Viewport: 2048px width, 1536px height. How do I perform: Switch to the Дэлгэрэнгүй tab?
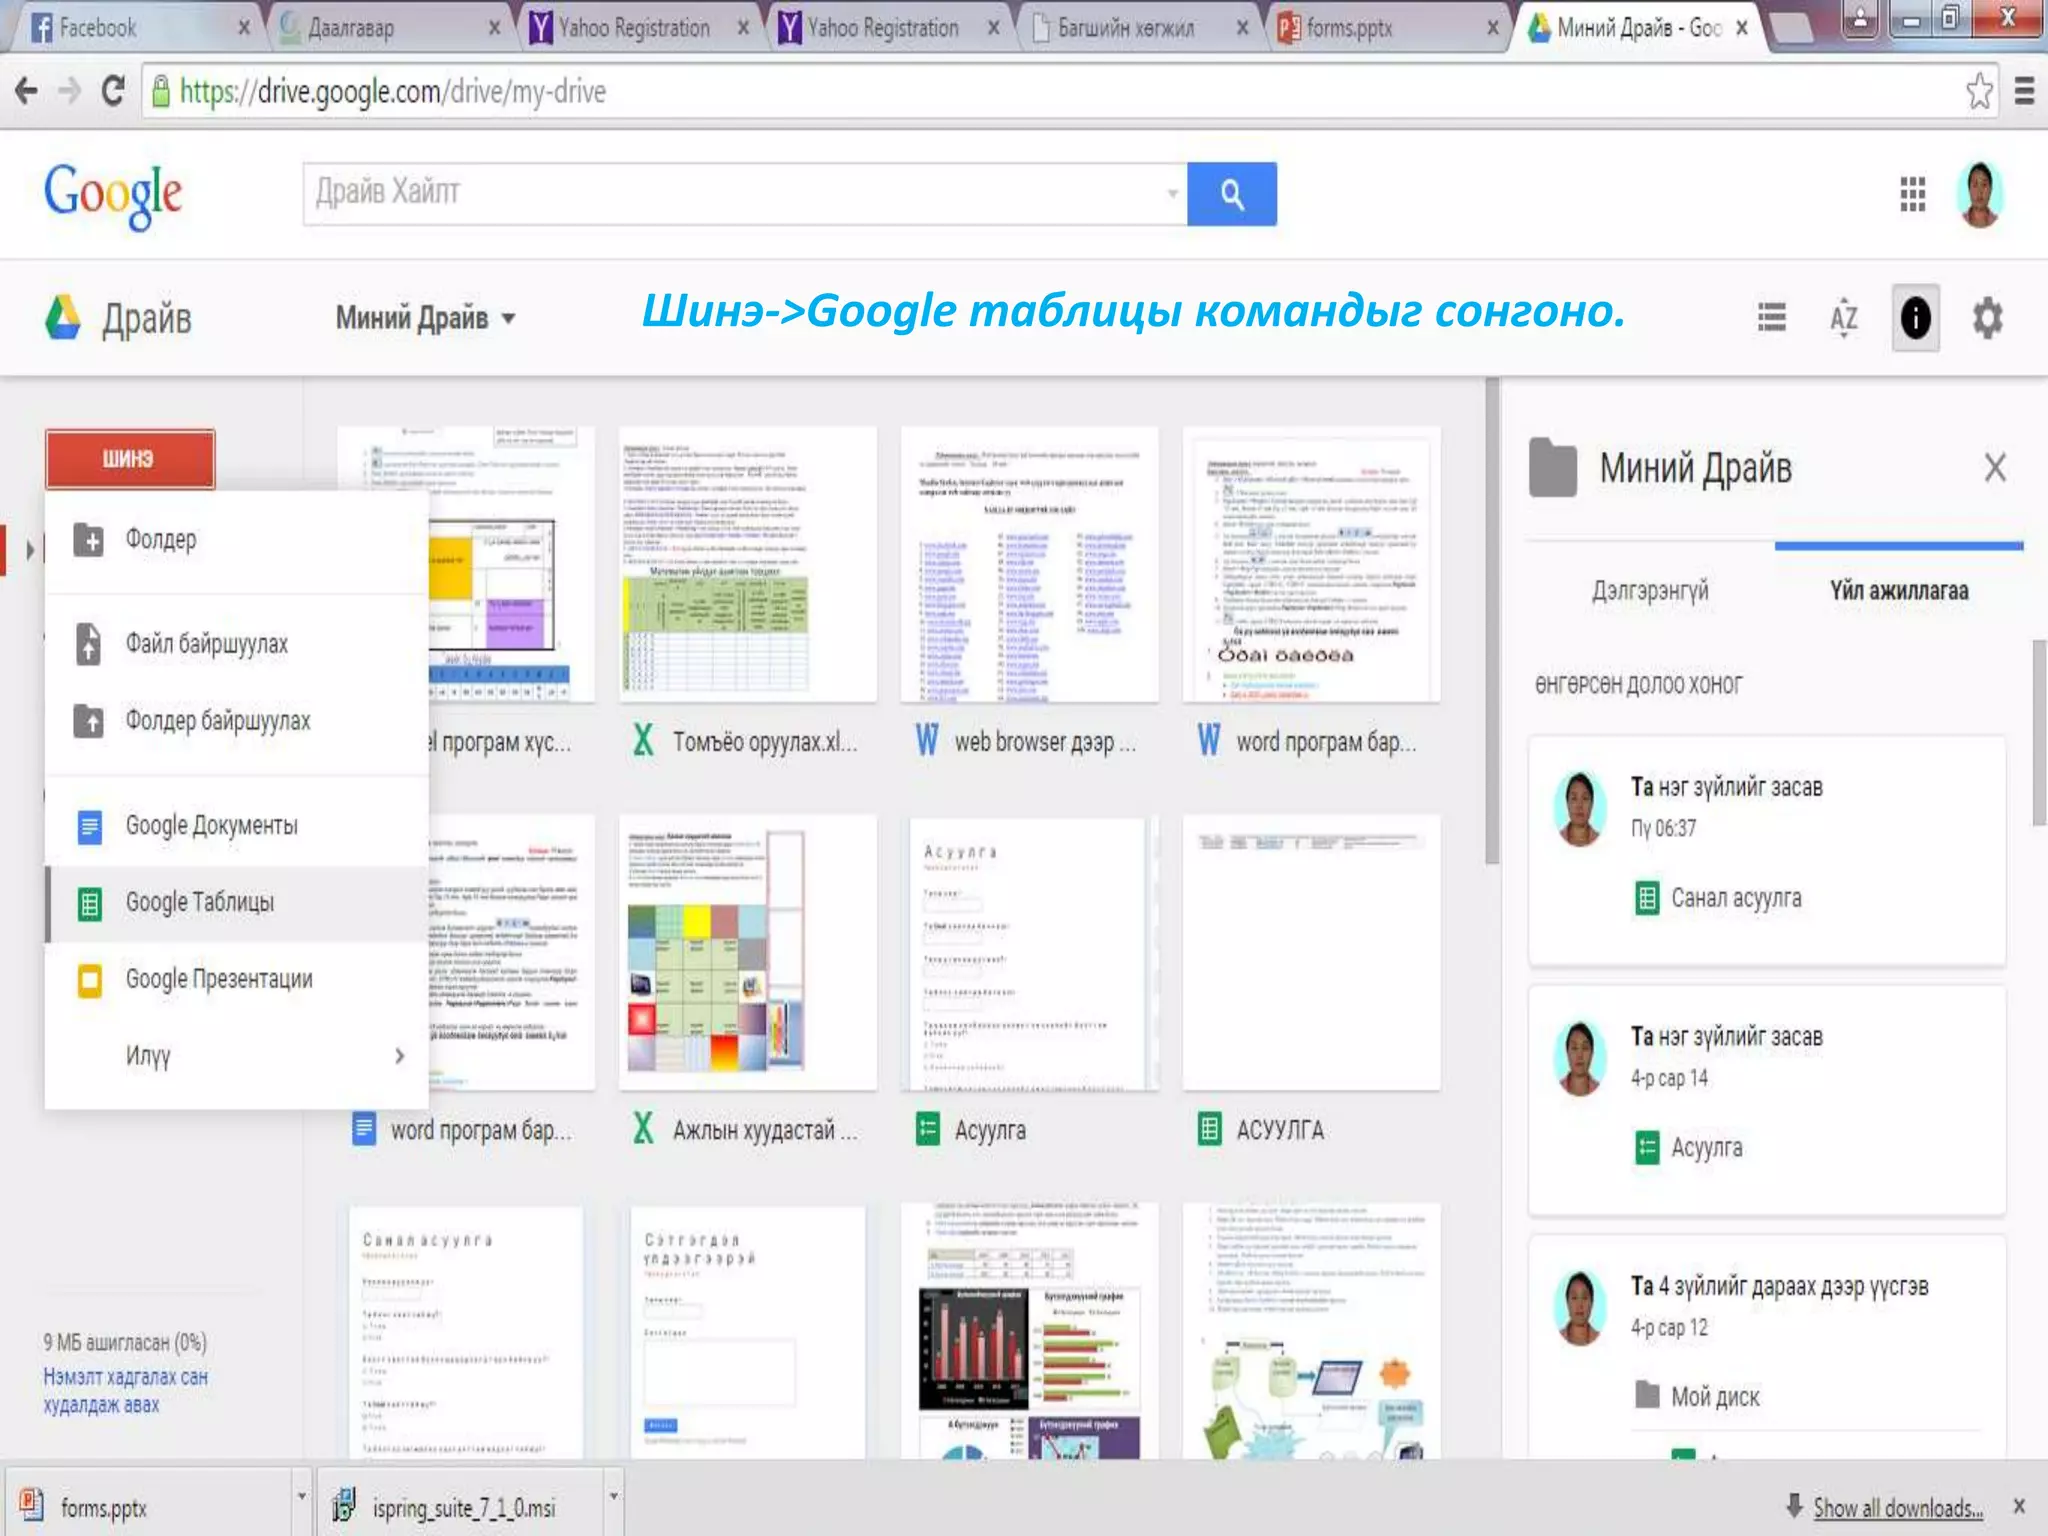(x=1650, y=591)
